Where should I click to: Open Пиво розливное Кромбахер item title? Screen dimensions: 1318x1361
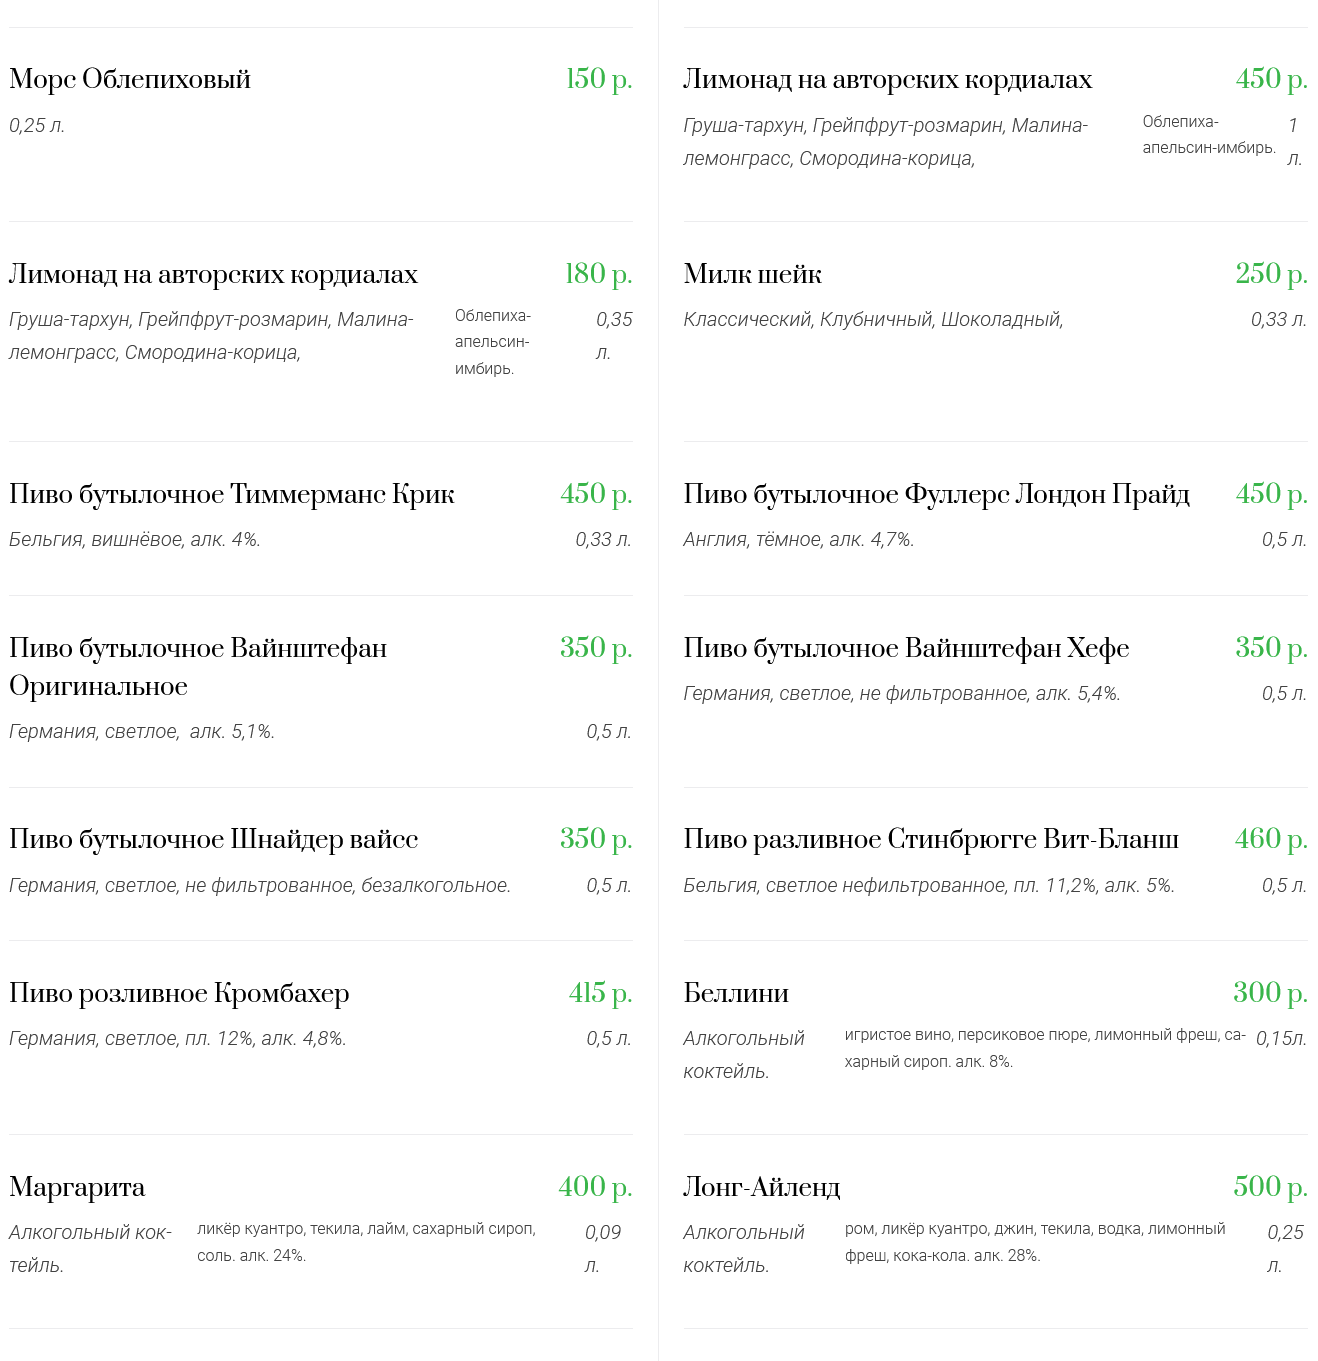[179, 993]
